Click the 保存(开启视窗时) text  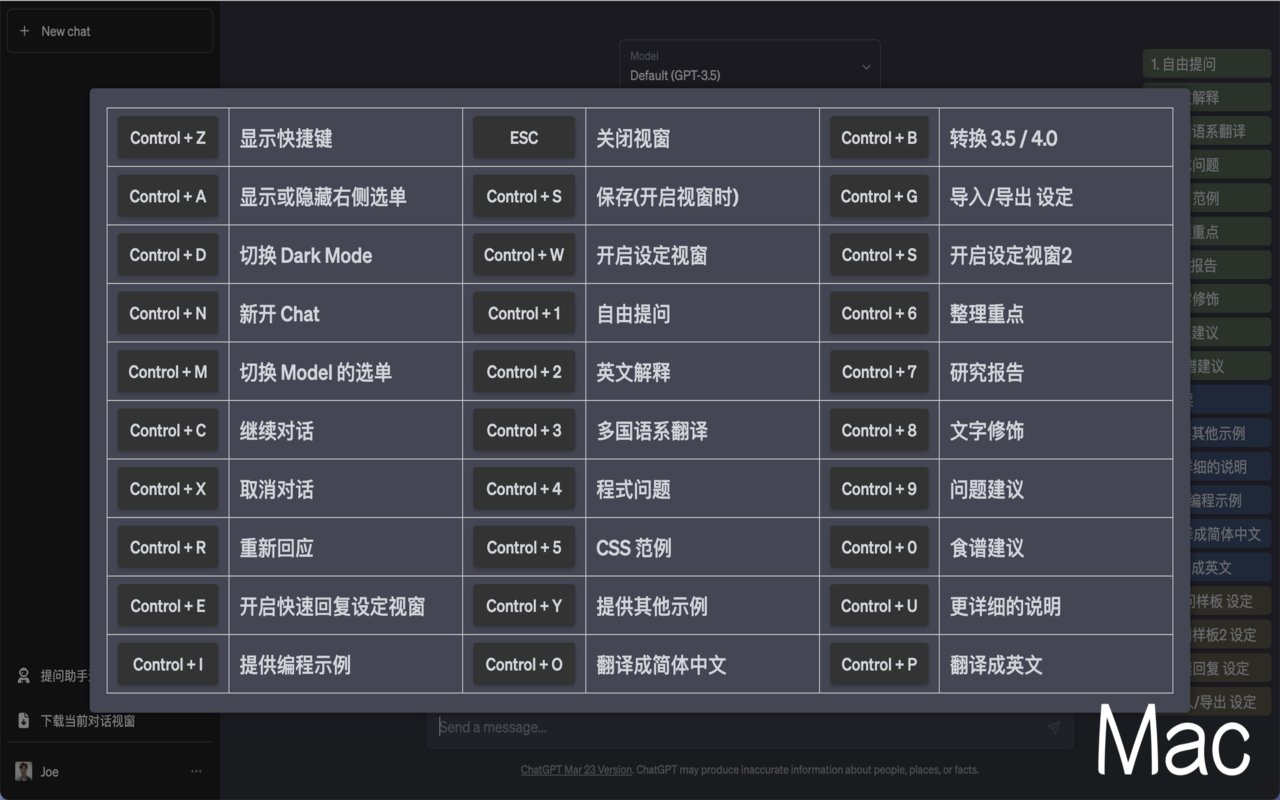(x=667, y=197)
